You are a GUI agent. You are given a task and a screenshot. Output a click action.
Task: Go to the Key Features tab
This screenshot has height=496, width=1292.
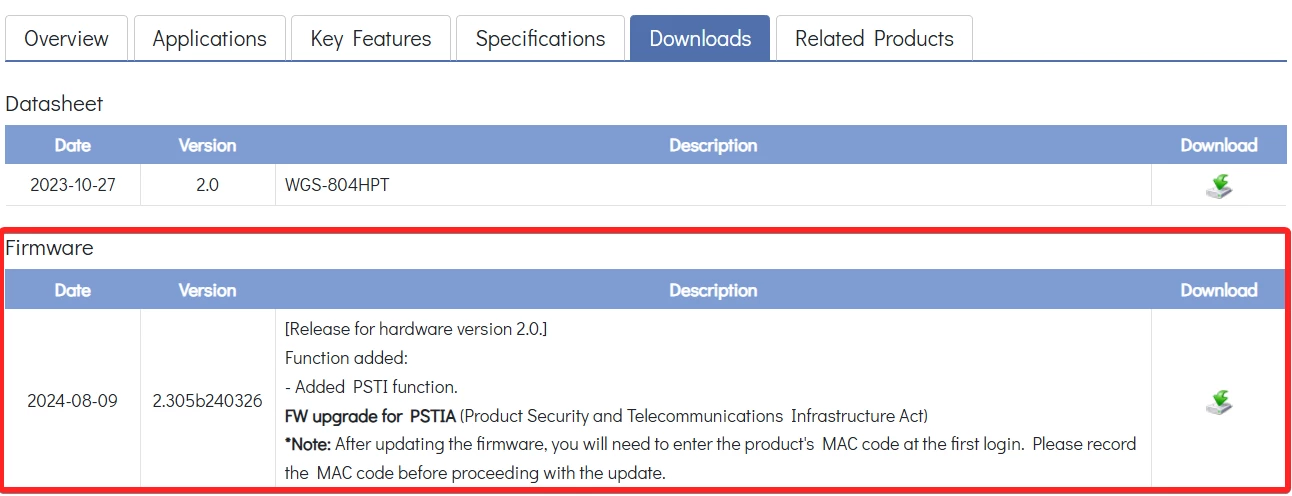tap(371, 39)
